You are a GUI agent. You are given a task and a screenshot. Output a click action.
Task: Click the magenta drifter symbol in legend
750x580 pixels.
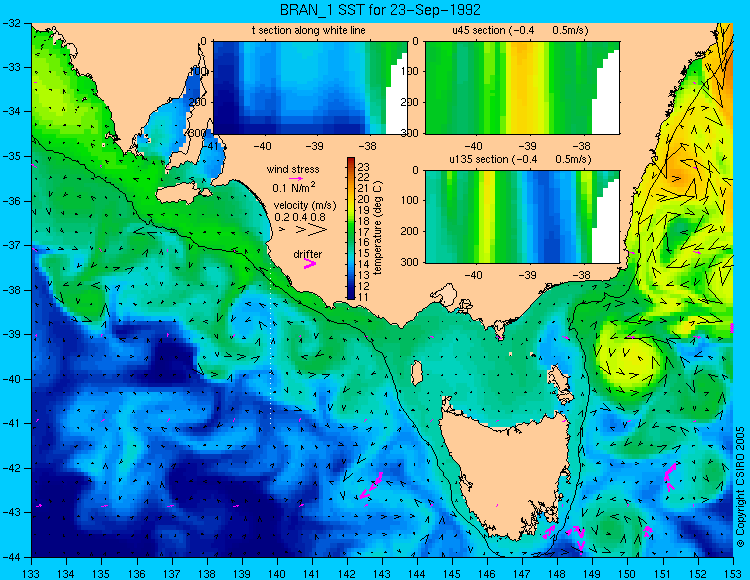click(x=310, y=263)
